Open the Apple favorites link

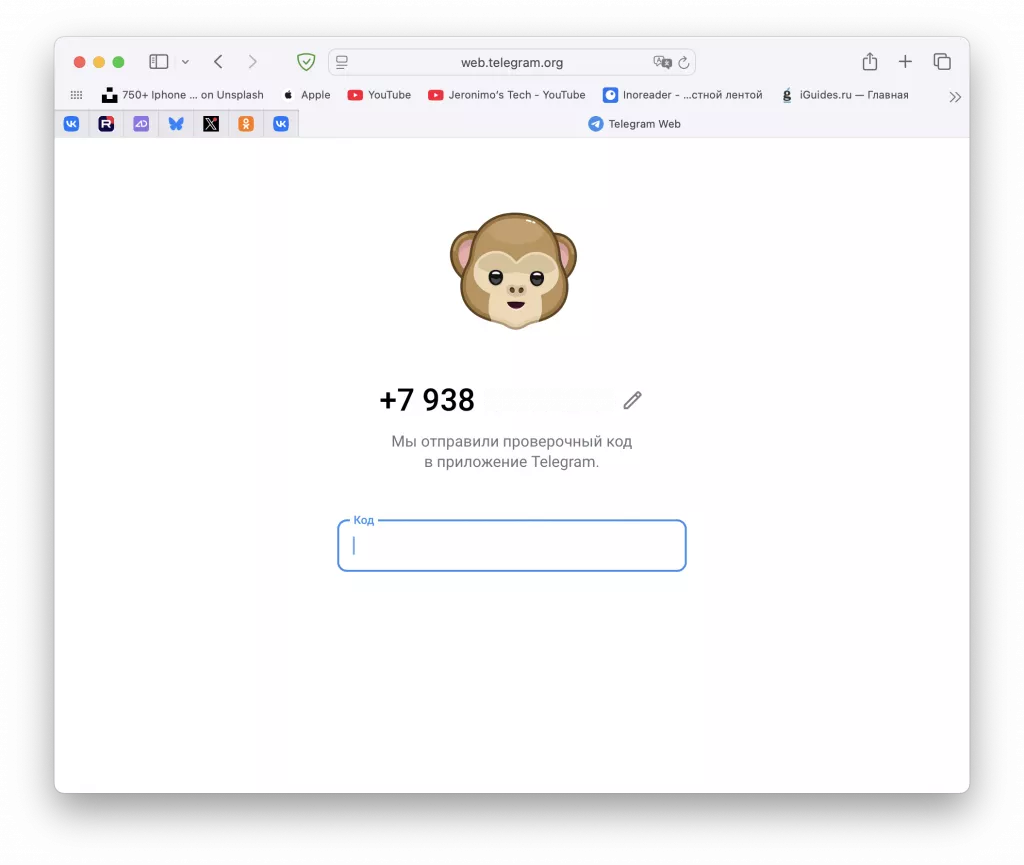(x=305, y=95)
